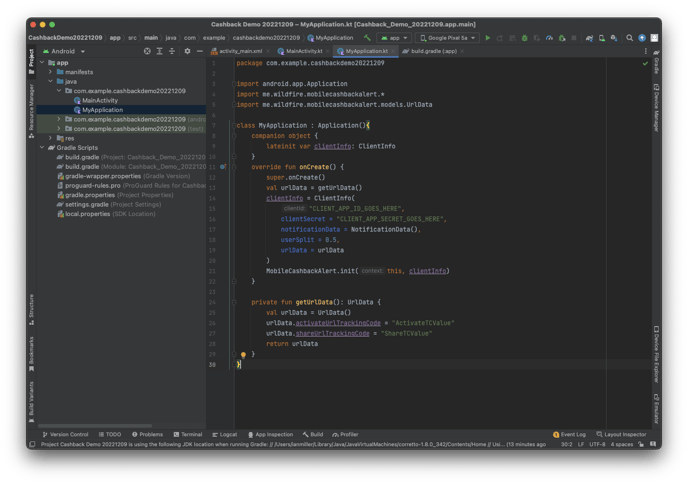Open the Logcat tool window
This screenshot has width=688, height=484.
225,435
